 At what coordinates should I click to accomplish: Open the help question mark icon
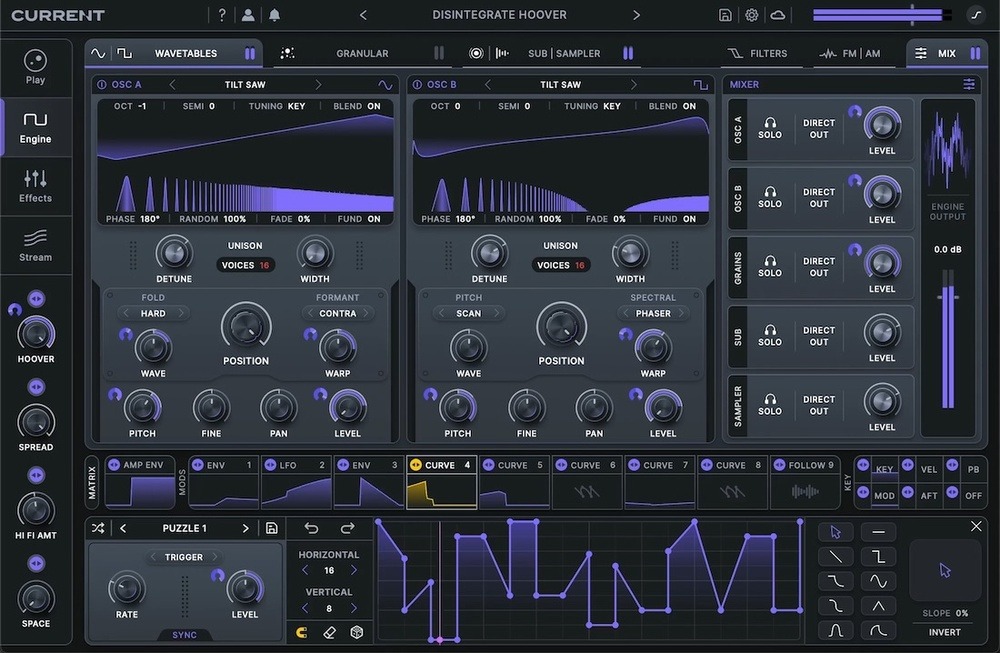coord(222,15)
